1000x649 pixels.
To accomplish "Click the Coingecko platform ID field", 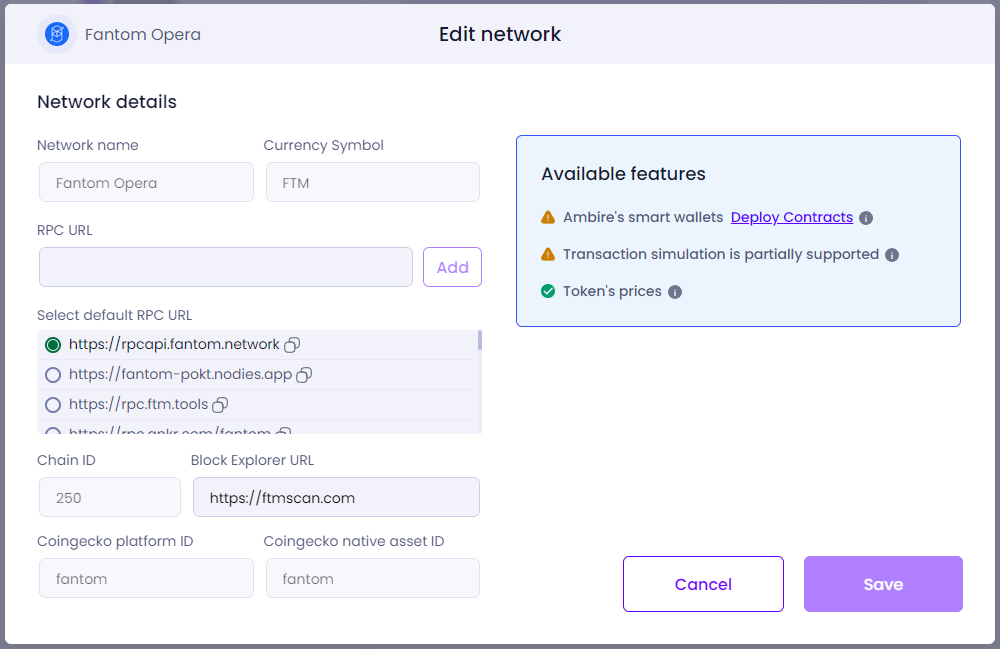I will (146, 578).
